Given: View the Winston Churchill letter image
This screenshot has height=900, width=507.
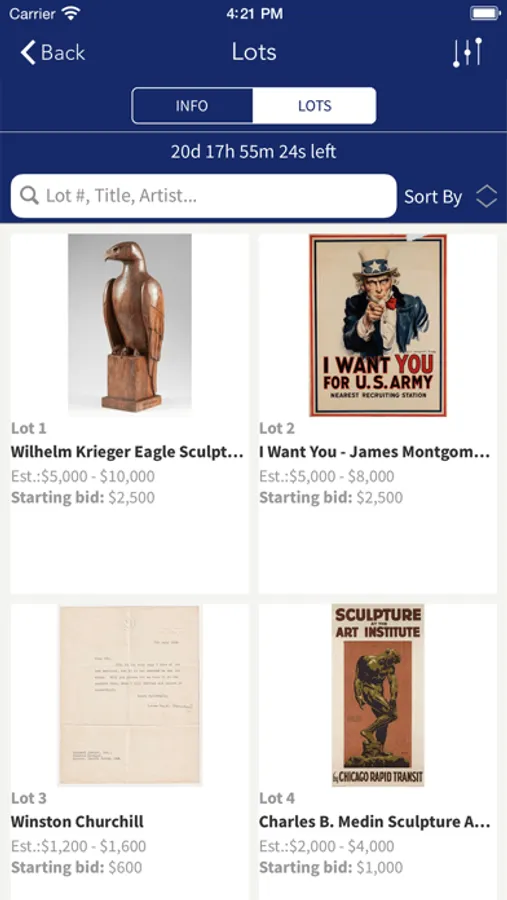Looking at the screenshot, I should 130,695.
